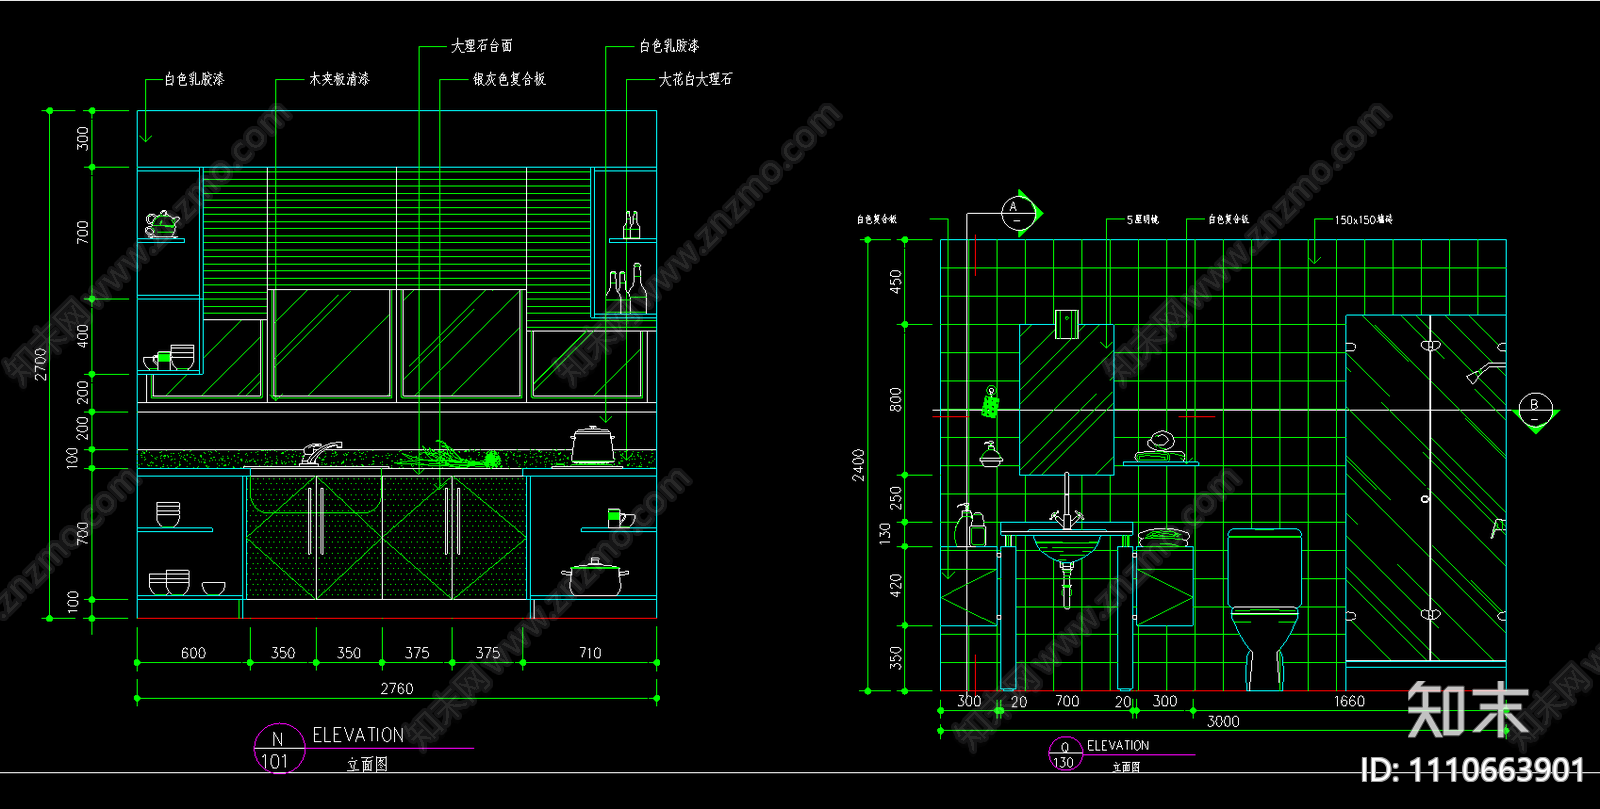The image size is (1600, 809).
Task: Select the 5厘明镜 mirror label
Action: tap(1143, 219)
